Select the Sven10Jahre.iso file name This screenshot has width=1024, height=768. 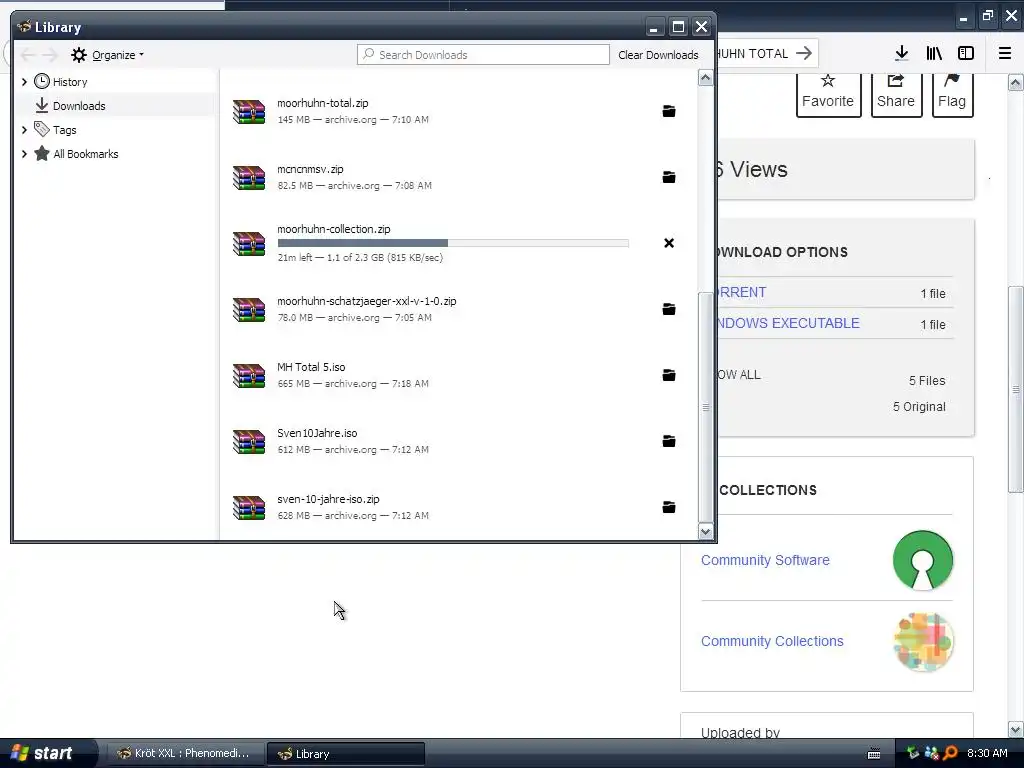coord(317,433)
